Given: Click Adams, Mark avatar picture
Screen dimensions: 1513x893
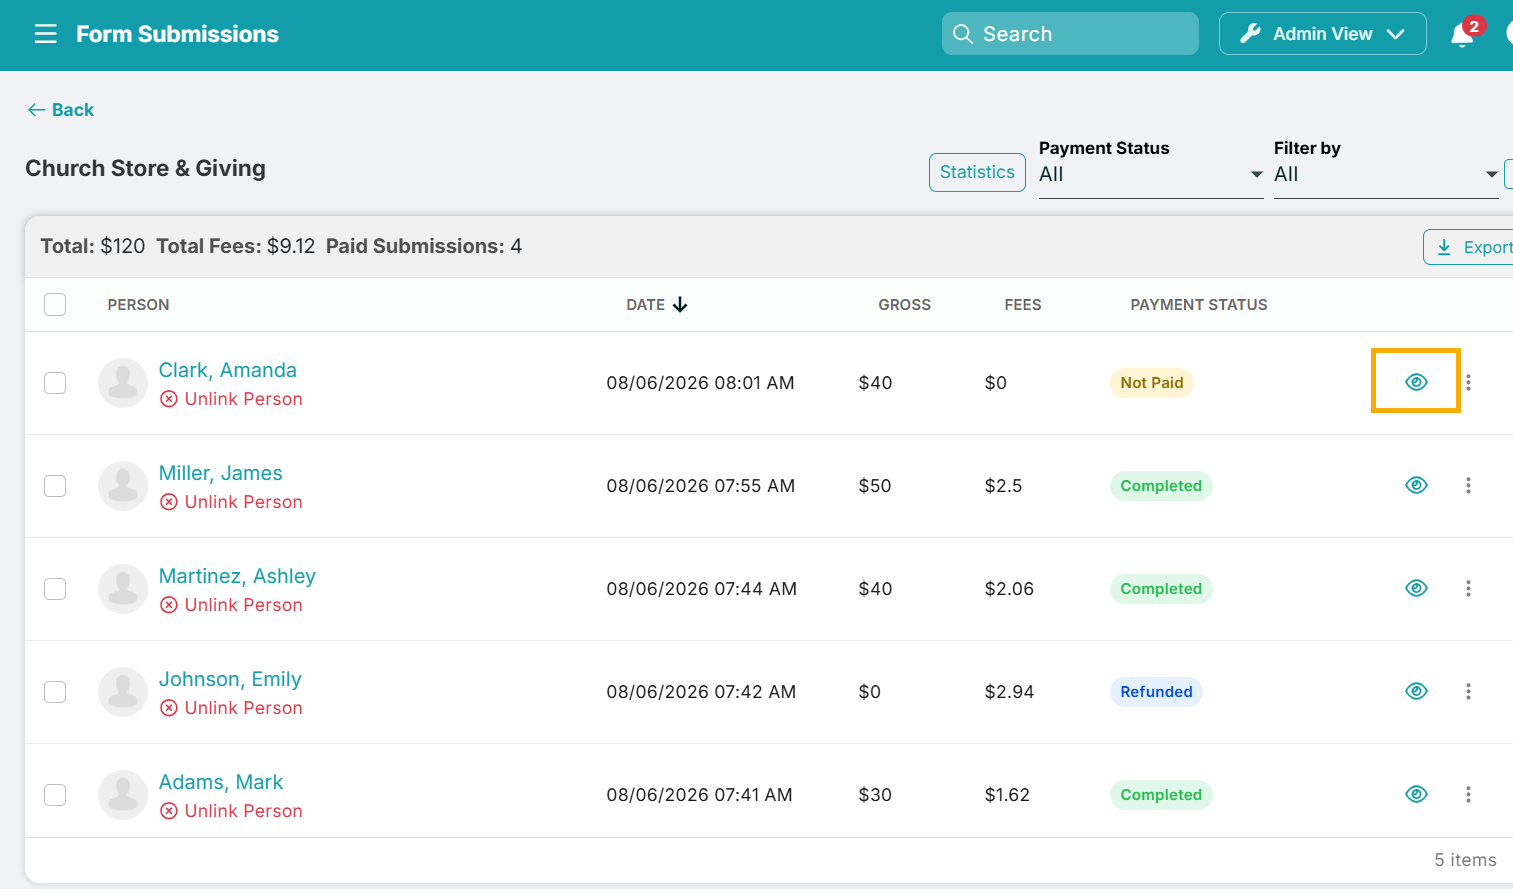Looking at the screenshot, I should tap(123, 795).
